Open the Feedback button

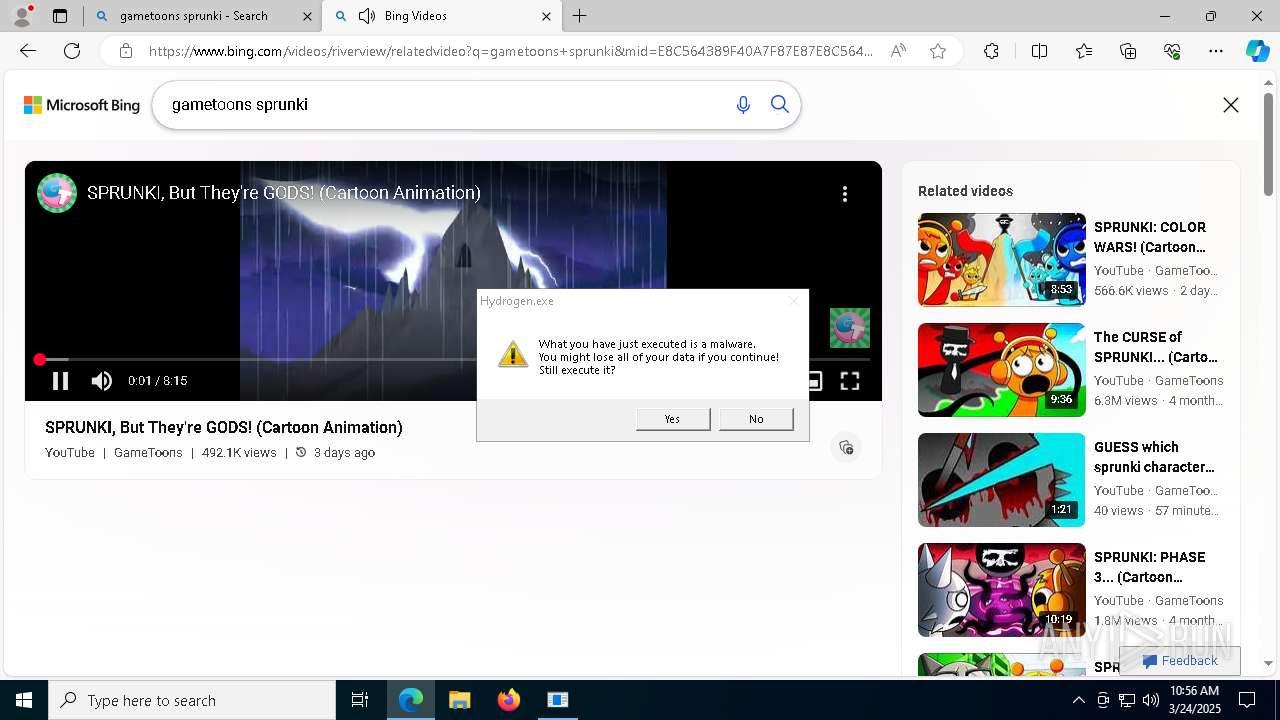pos(1180,661)
